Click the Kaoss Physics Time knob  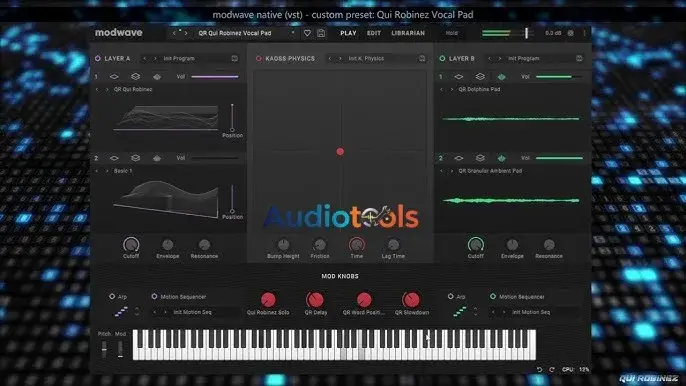357,245
